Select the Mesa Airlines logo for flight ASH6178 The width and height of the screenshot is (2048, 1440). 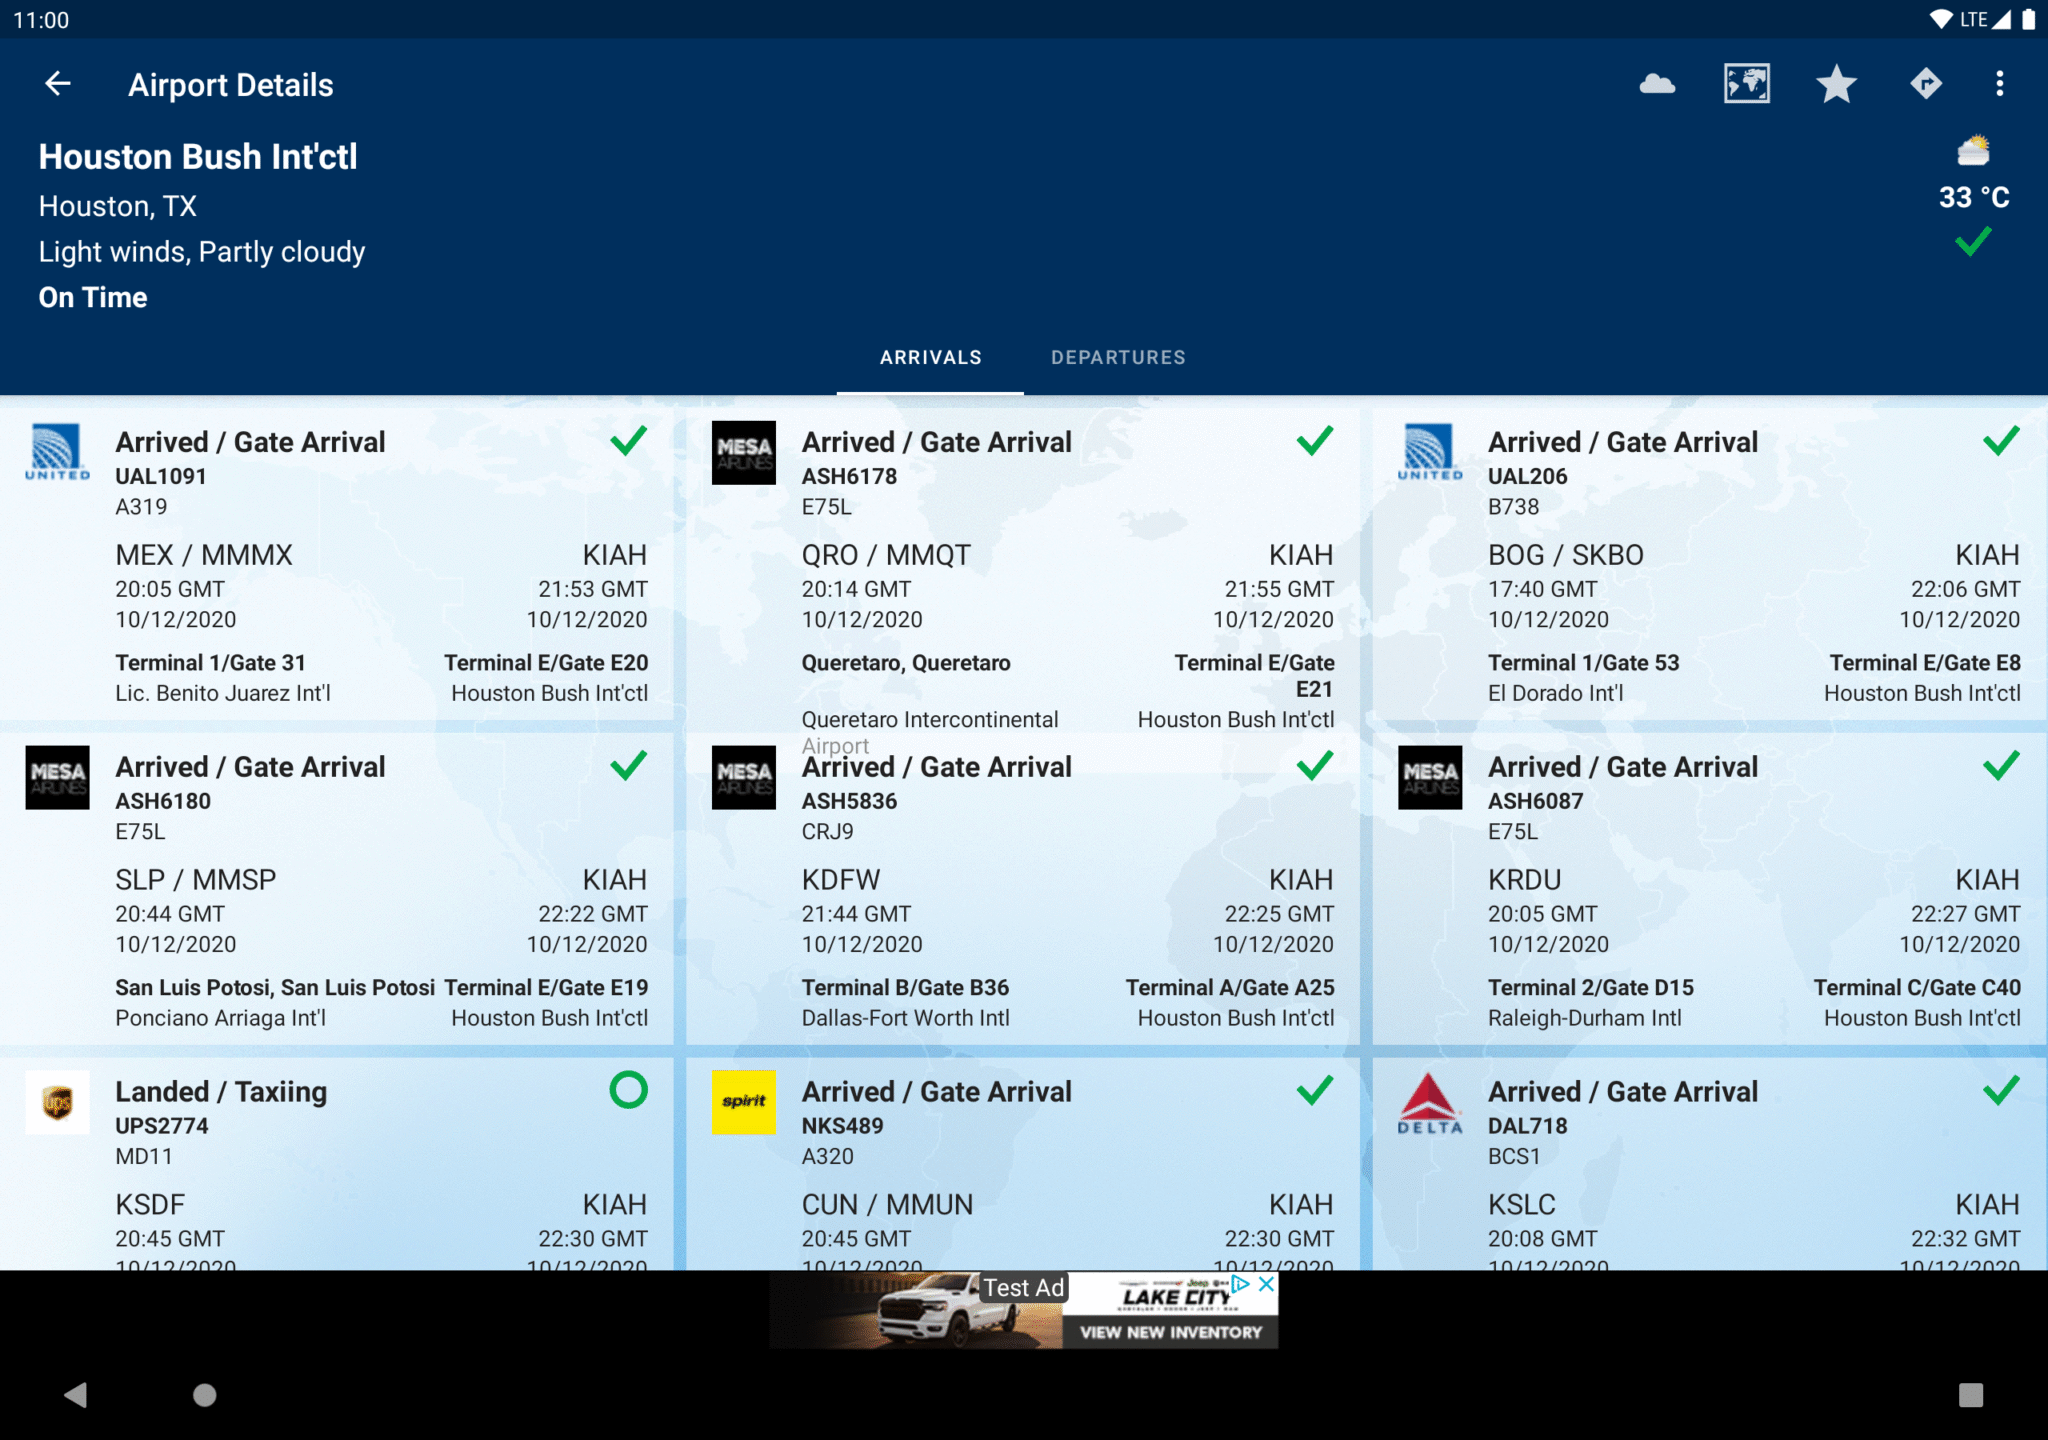click(743, 453)
